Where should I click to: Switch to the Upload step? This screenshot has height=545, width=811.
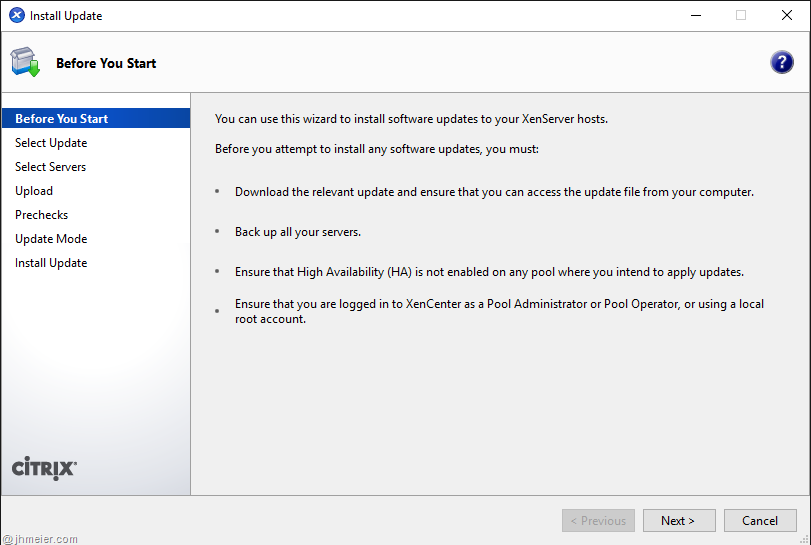click(x=34, y=191)
